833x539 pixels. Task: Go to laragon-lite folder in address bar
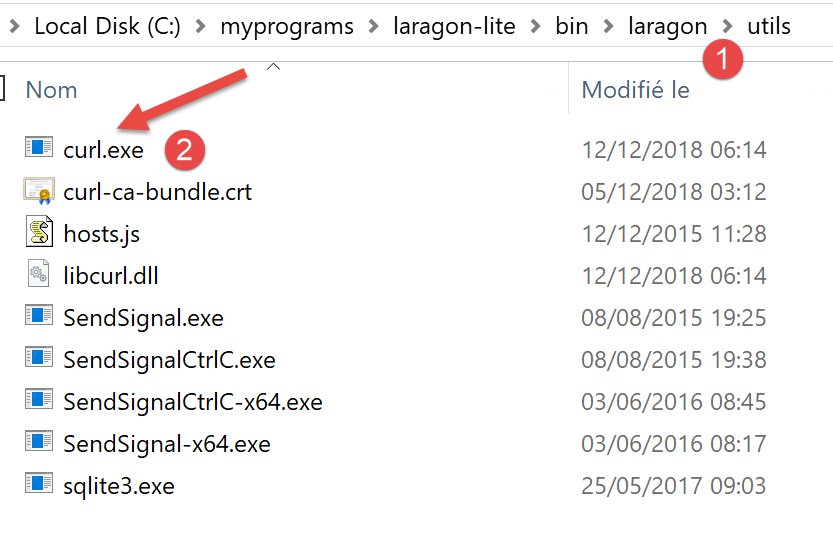click(455, 26)
